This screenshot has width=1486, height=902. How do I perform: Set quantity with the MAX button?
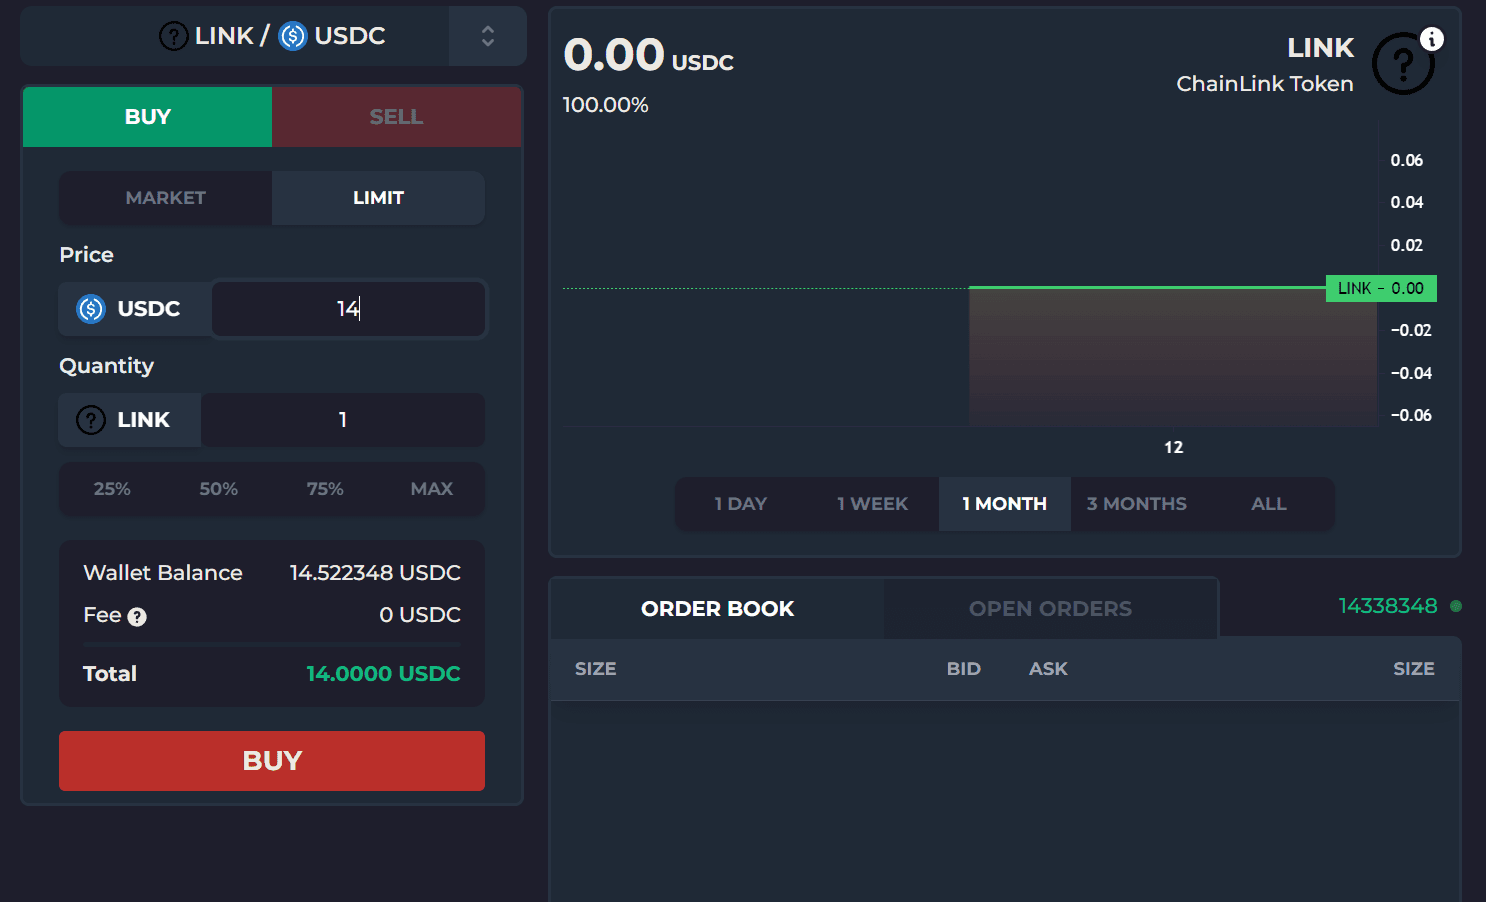pos(432,489)
